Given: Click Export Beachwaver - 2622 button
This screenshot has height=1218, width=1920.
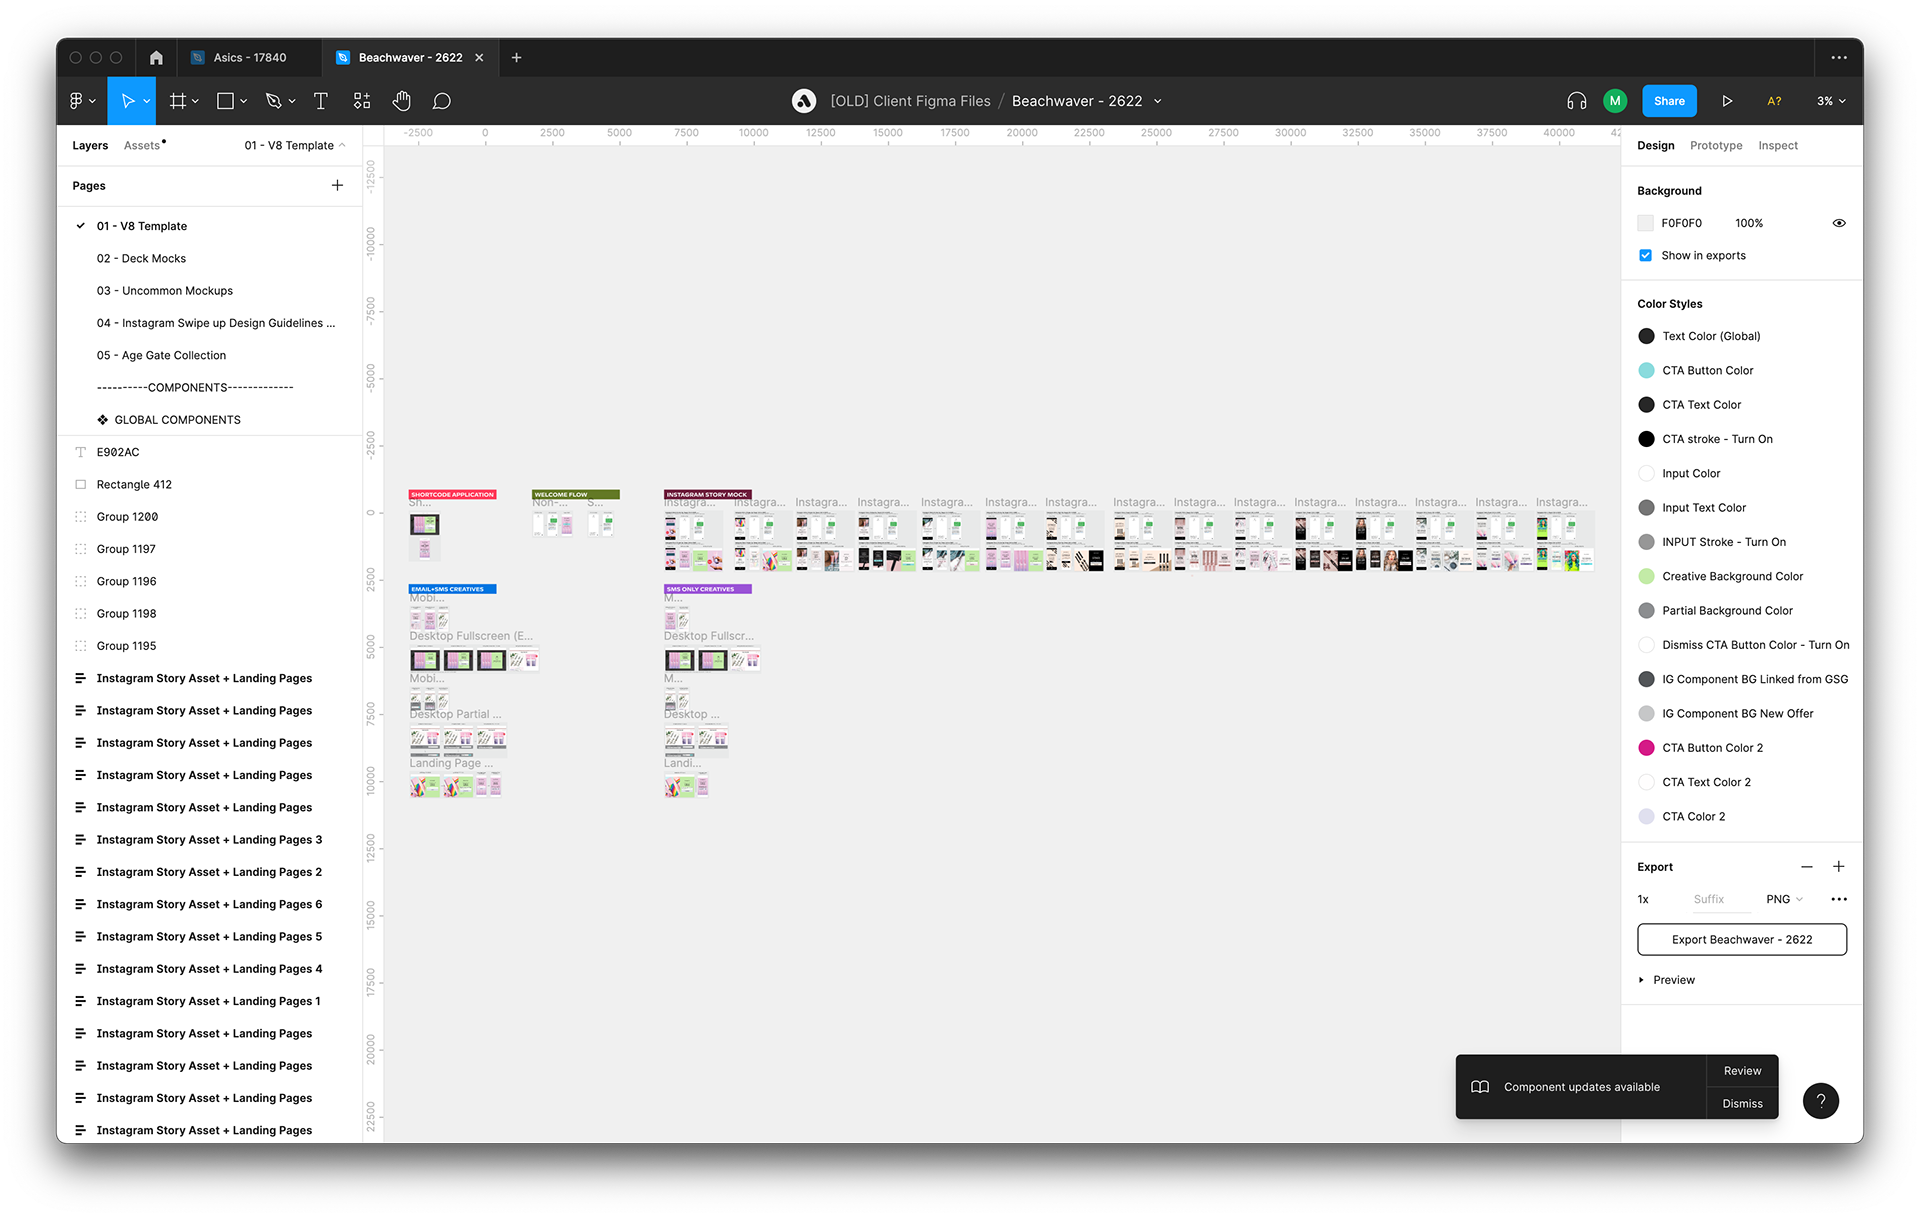Looking at the screenshot, I should [1741, 939].
